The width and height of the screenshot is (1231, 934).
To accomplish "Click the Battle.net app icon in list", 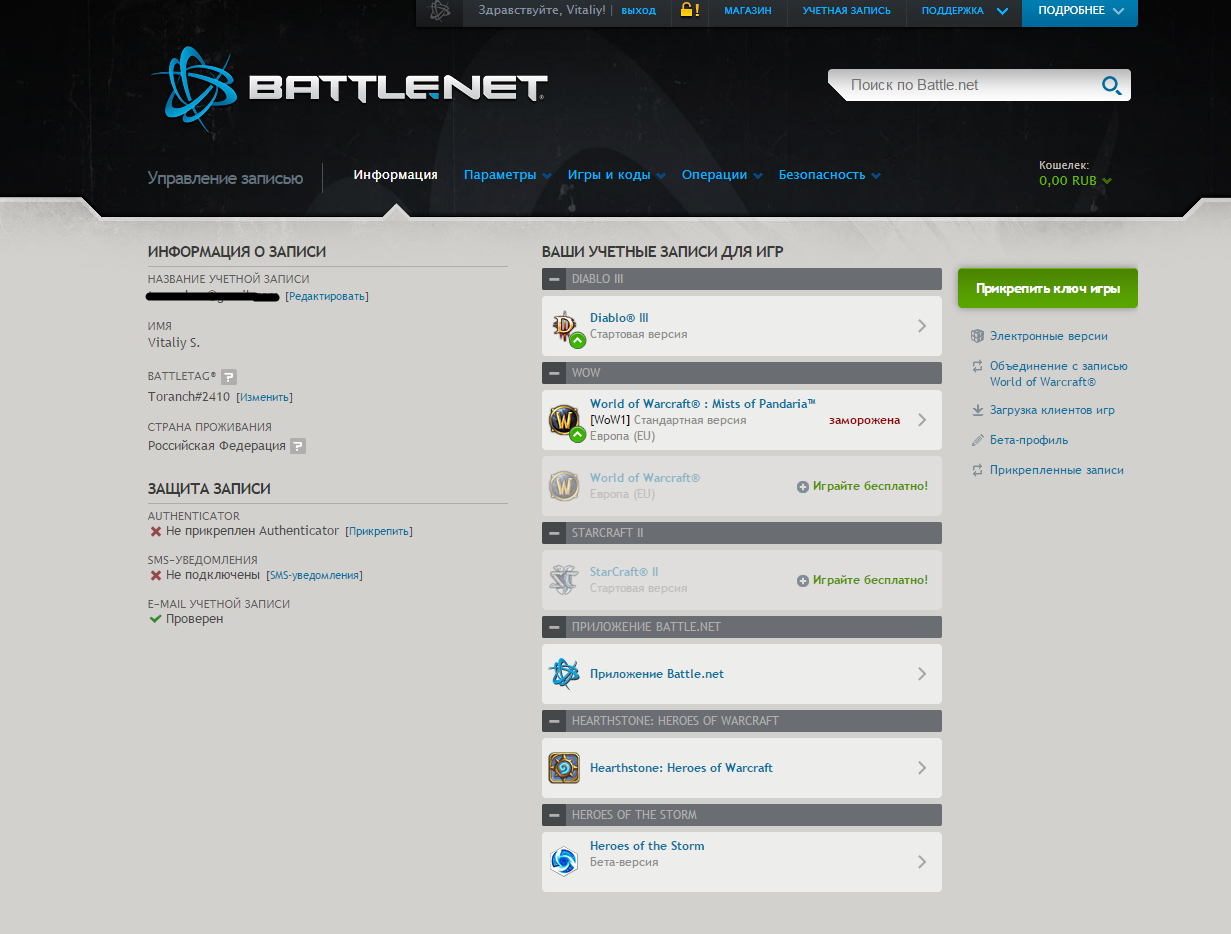I will coord(564,674).
